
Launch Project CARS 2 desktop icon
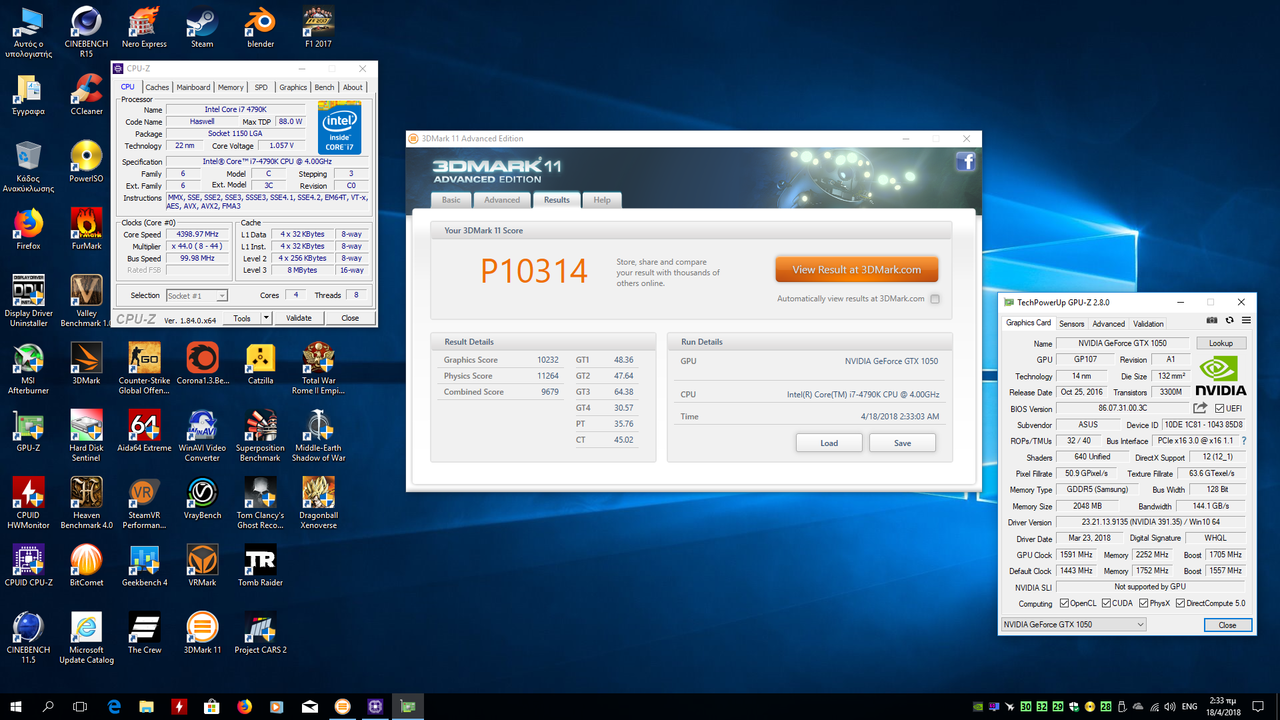260,633
